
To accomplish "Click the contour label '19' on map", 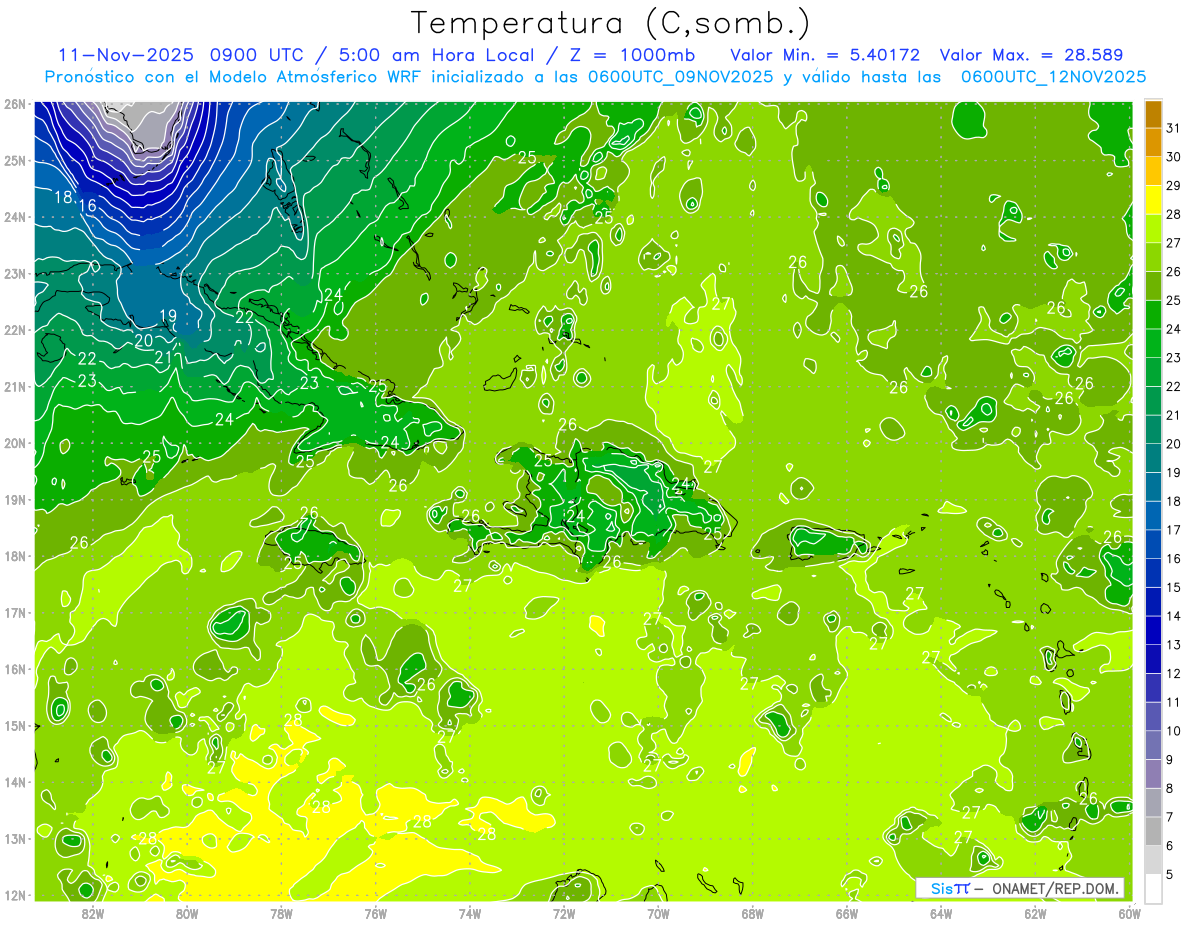I will tap(168, 316).
